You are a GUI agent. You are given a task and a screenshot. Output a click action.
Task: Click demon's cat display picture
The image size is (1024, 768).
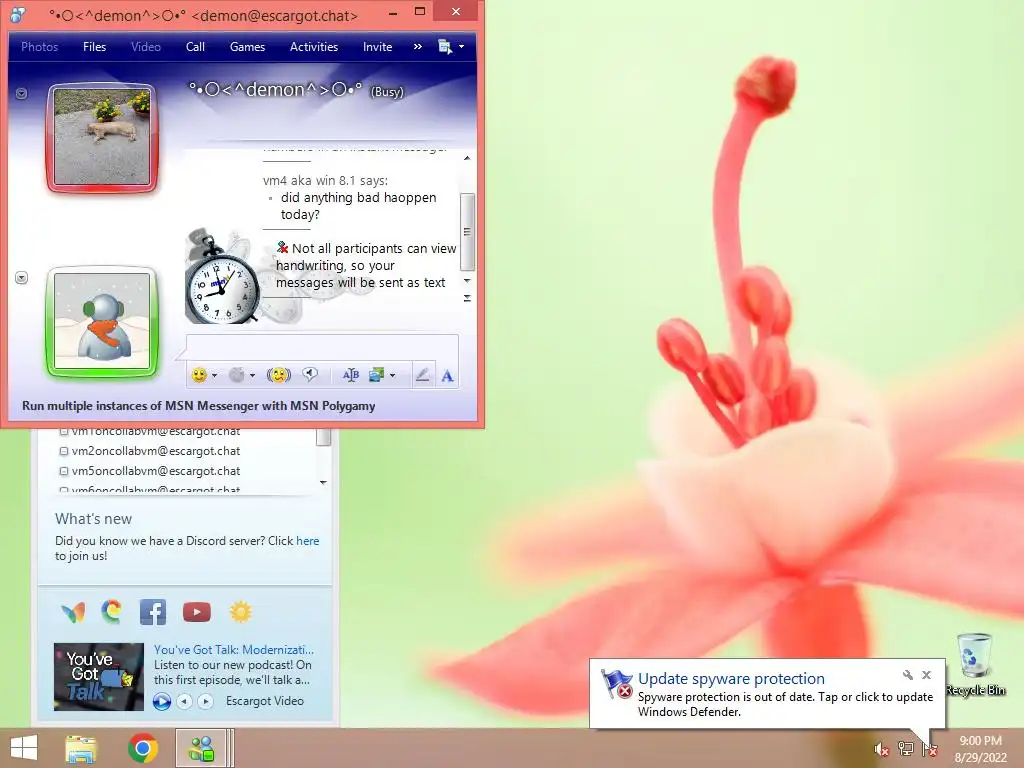[102, 138]
